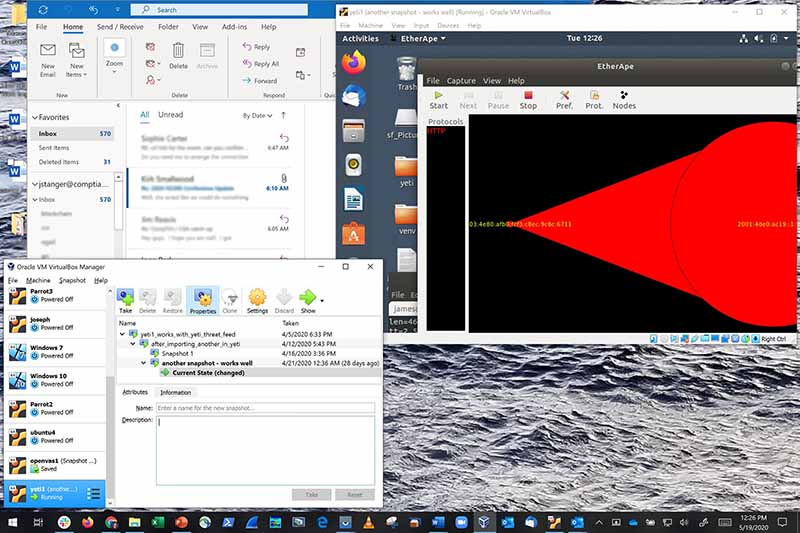This screenshot has height=533, width=800.
Task: Open VirtualBox Manager Machine menu
Action: (38, 281)
